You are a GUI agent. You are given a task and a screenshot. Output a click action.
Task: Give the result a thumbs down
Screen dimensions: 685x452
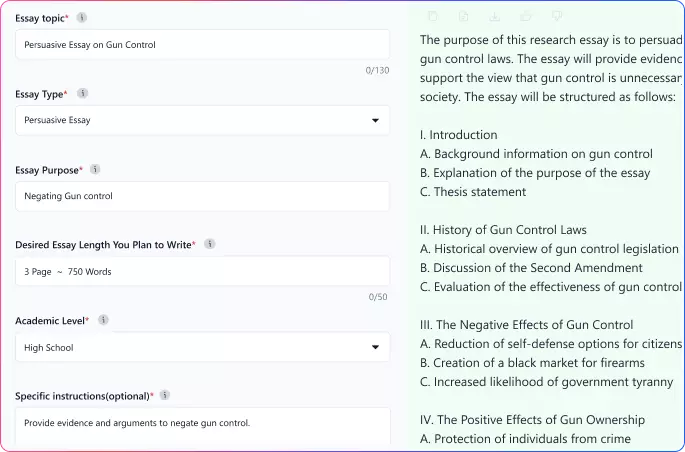pyautogui.click(x=556, y=16)
